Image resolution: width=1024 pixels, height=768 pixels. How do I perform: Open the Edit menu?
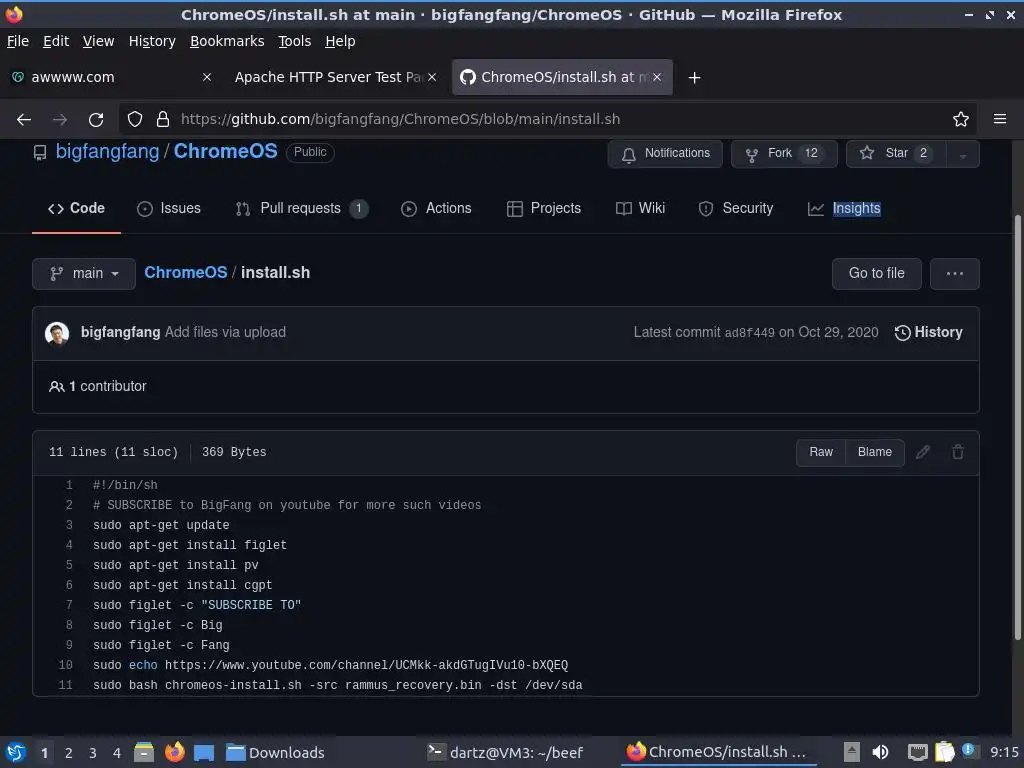[x=56, y=41]
